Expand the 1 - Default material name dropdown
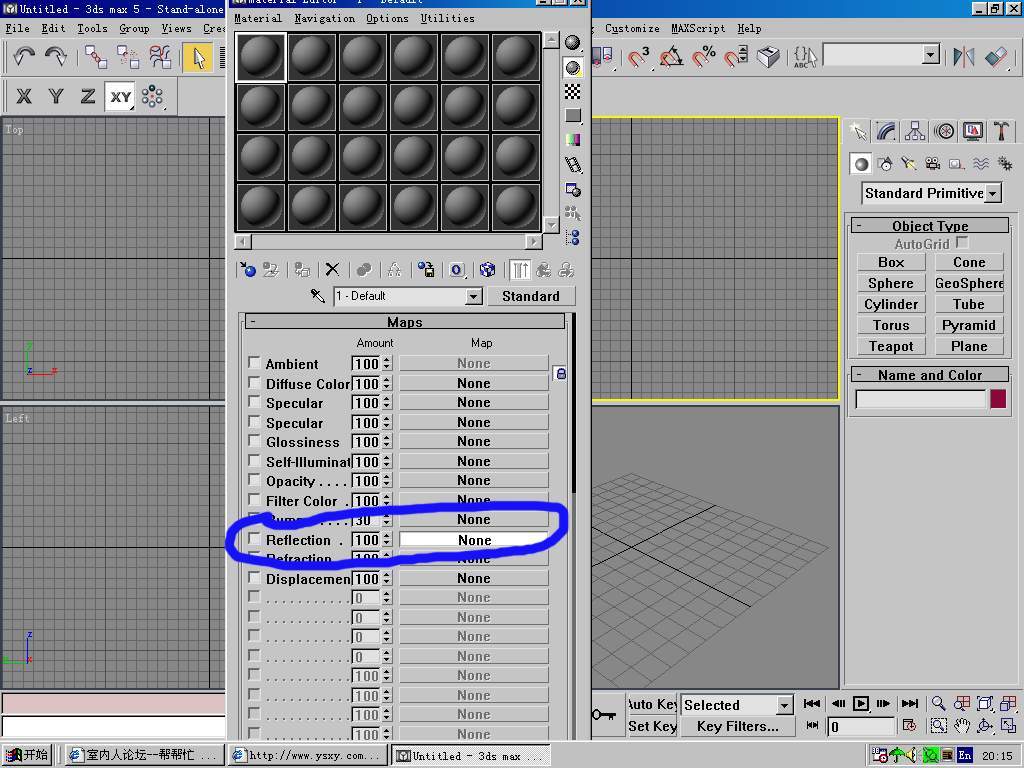This screenshot has width=1024, height=768. coord(473,296)
